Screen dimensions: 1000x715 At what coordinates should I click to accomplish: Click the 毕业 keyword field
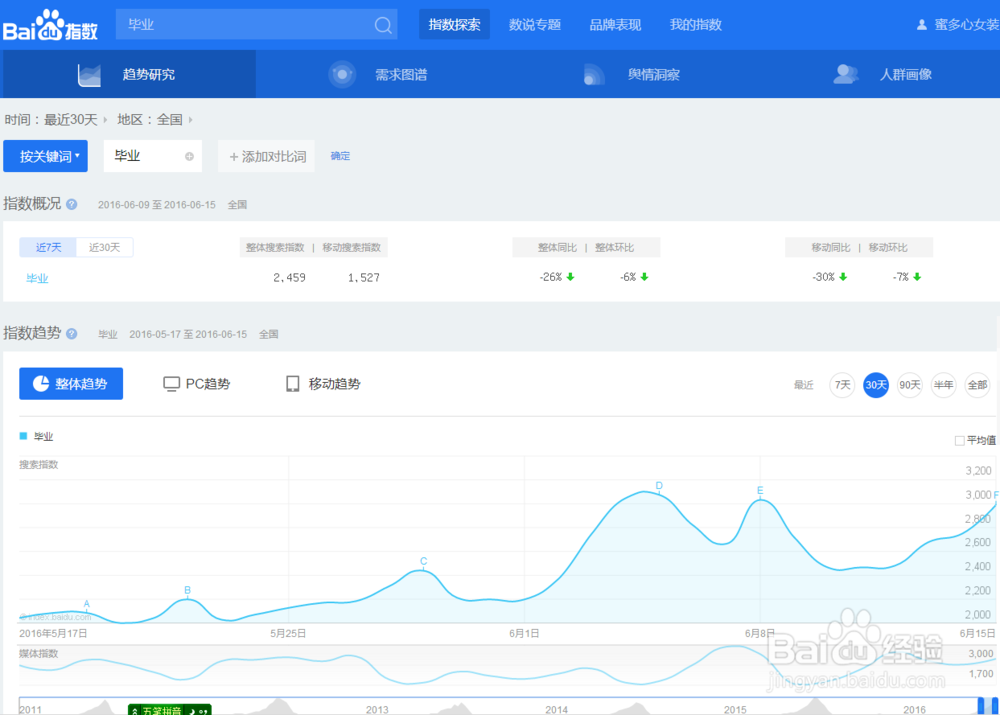tap(152, 156)
